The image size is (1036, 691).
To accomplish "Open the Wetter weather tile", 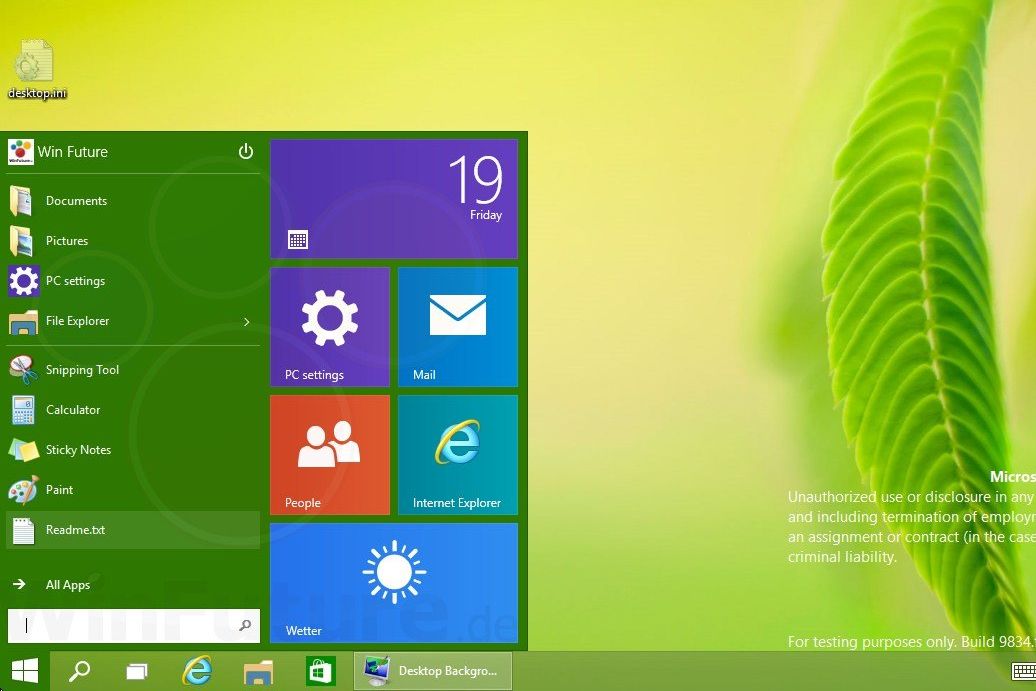I will pos(394,583).
